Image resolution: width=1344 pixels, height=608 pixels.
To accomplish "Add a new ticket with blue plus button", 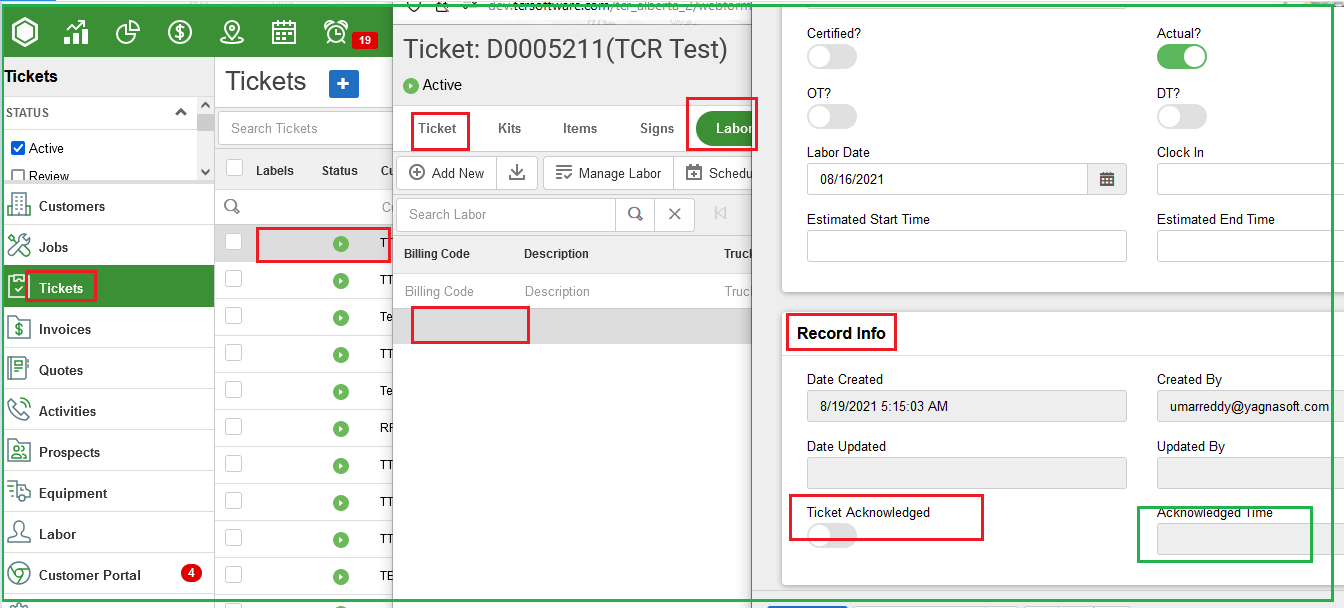I will tap(343, 83).
